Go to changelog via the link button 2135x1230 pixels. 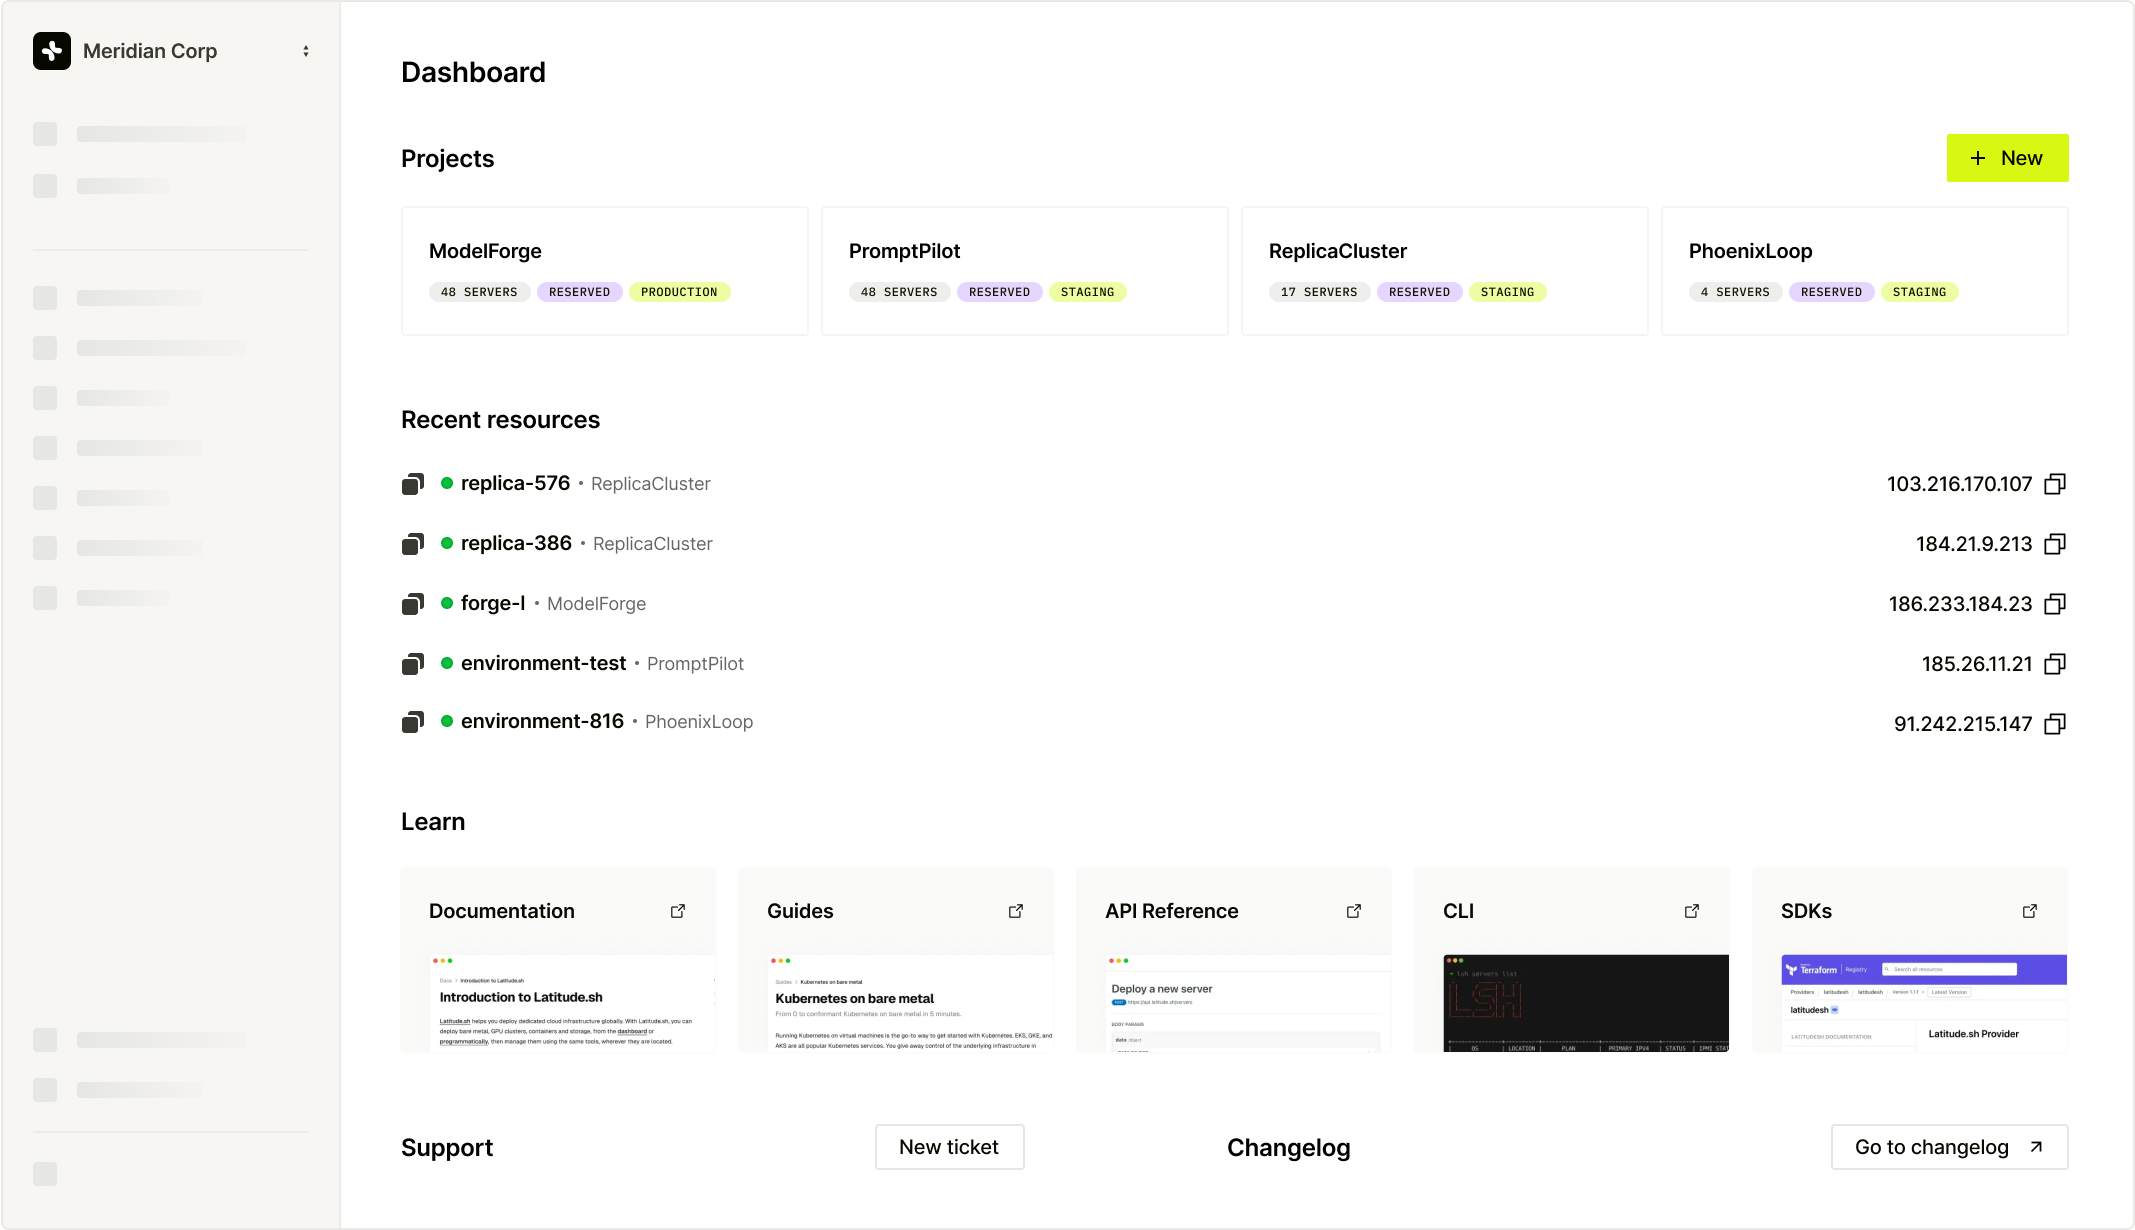click(1949, 1147)
